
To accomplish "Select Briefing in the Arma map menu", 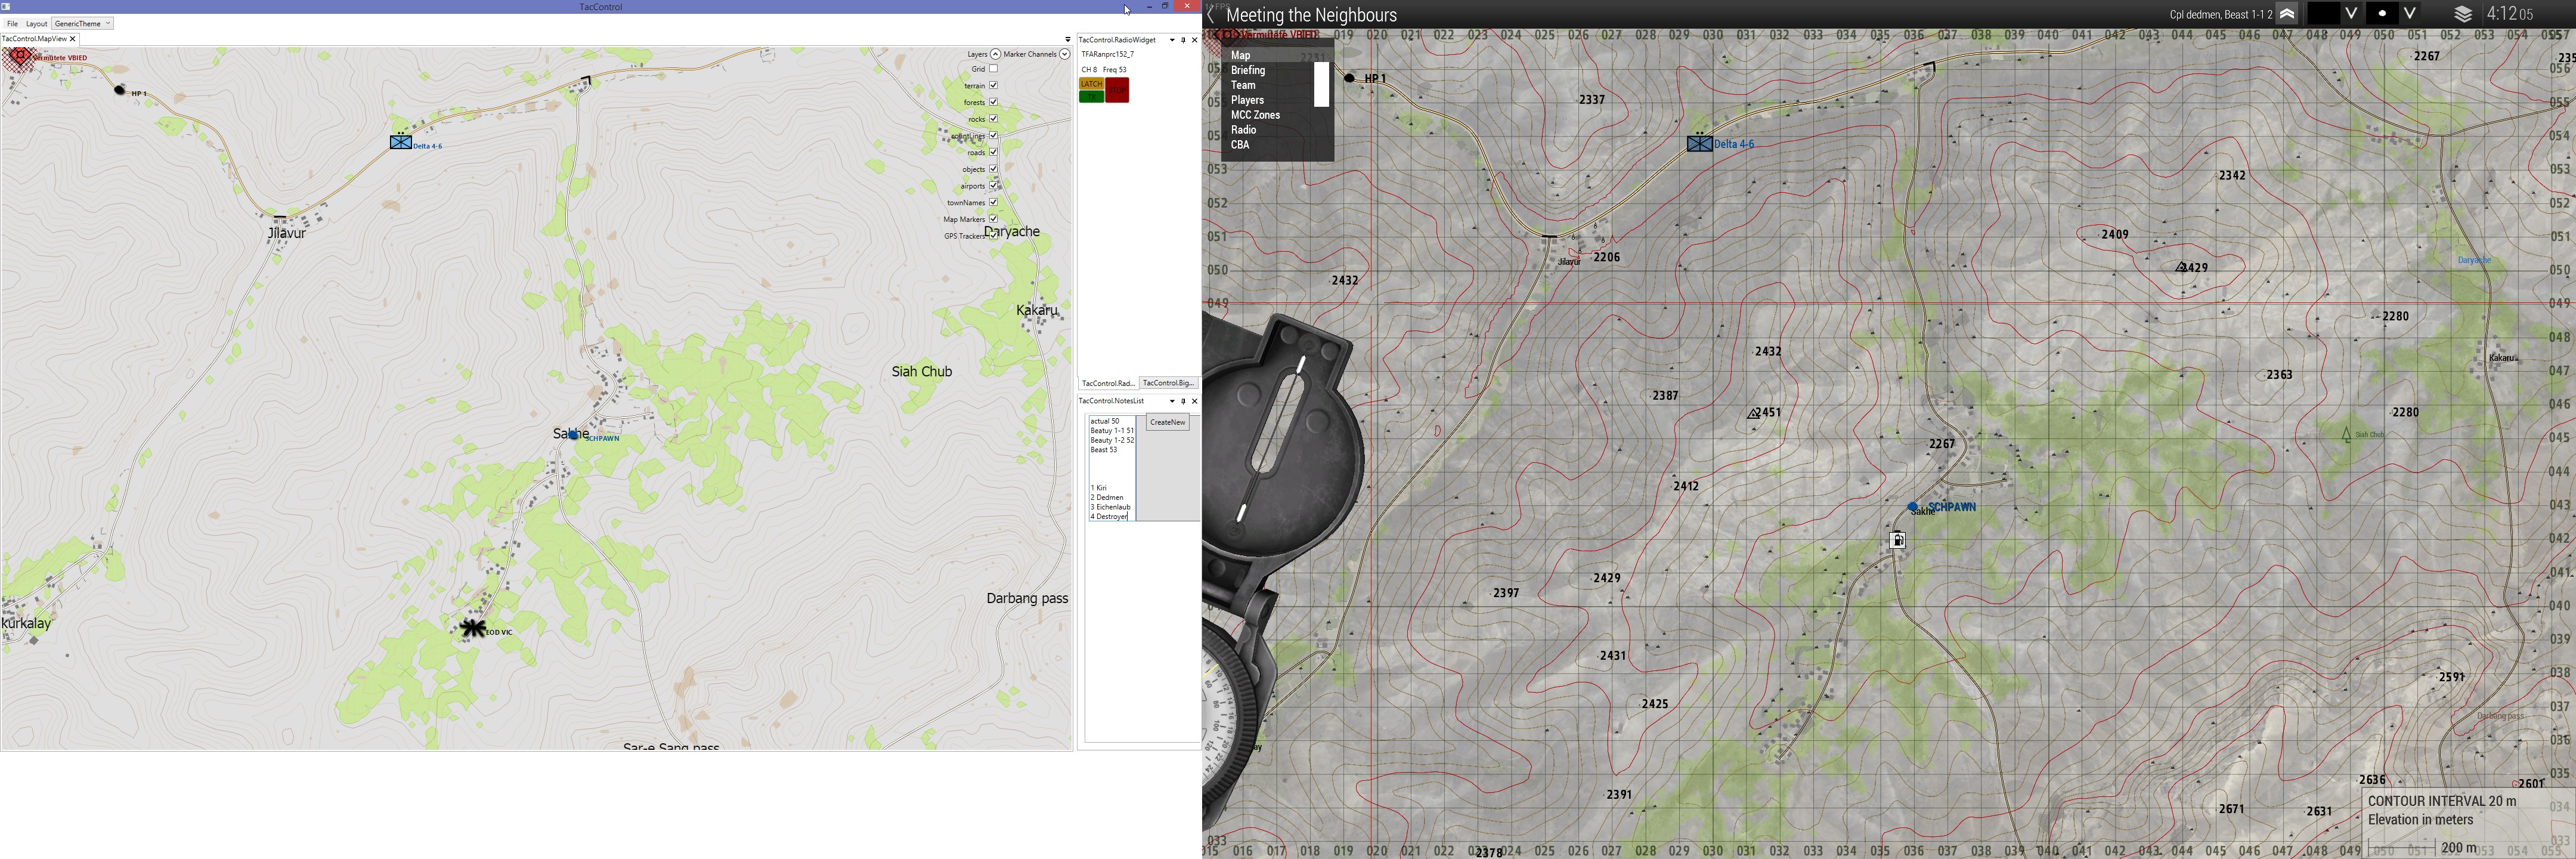I will (x=1248, y=71).
